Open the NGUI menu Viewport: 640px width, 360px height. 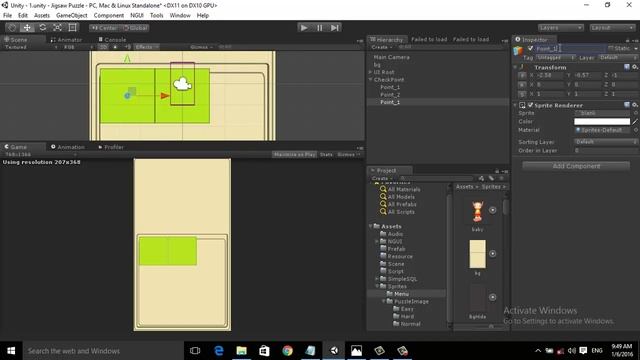point(137,16)
